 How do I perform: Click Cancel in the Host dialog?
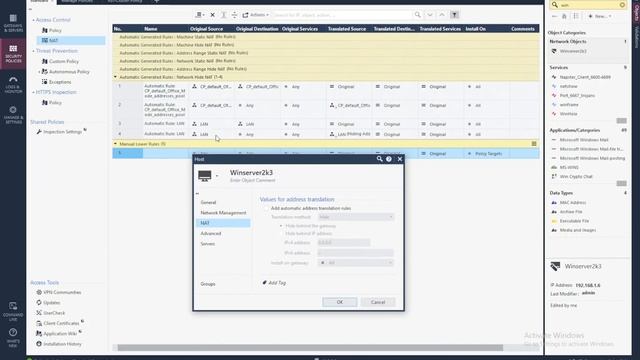[378, 302]
